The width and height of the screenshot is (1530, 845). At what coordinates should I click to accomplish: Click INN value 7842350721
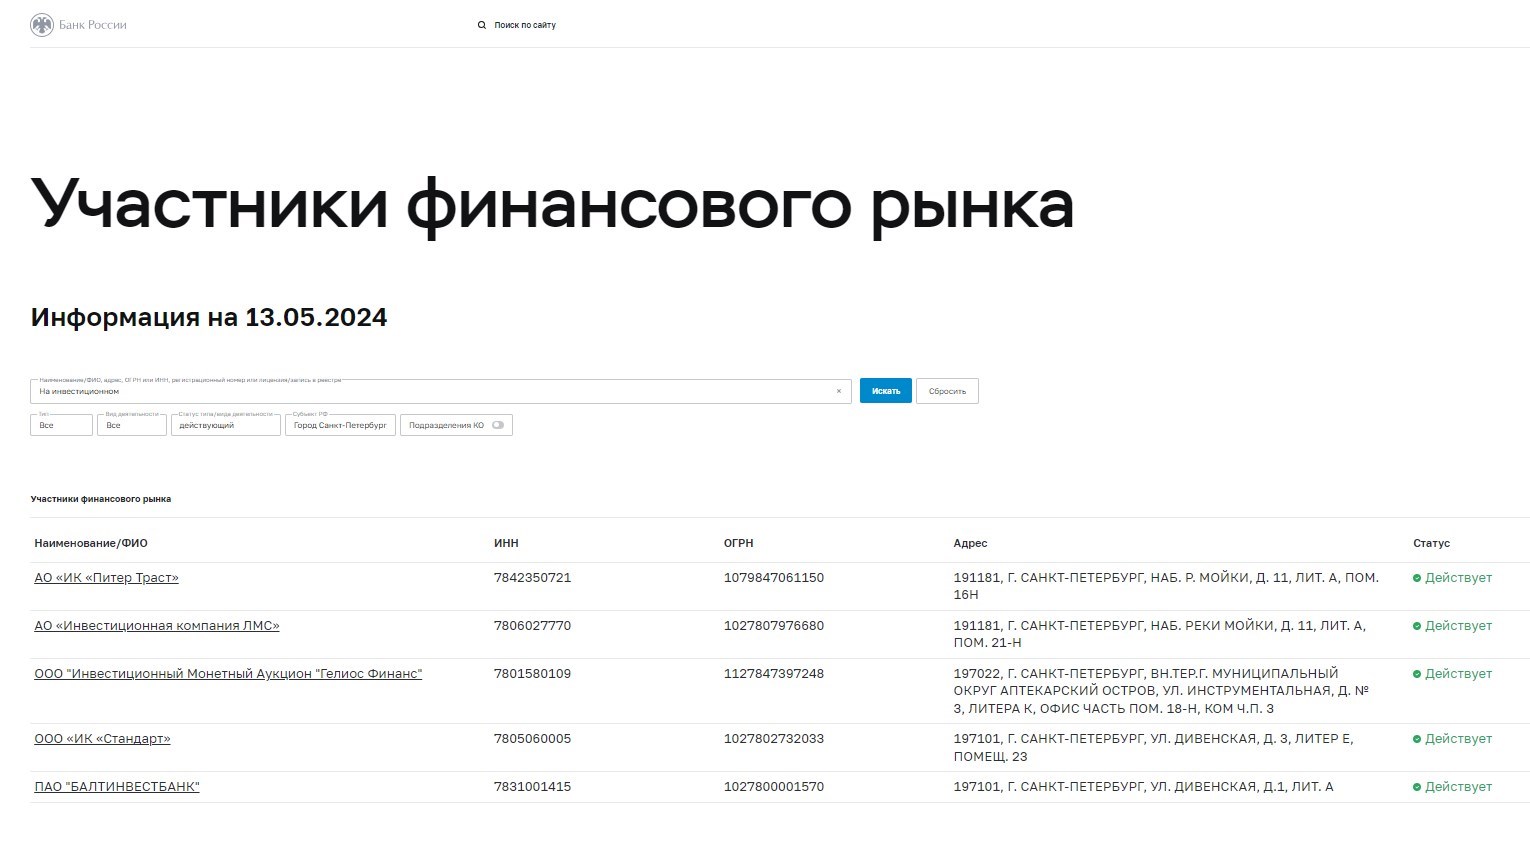[x=532, y=578]
